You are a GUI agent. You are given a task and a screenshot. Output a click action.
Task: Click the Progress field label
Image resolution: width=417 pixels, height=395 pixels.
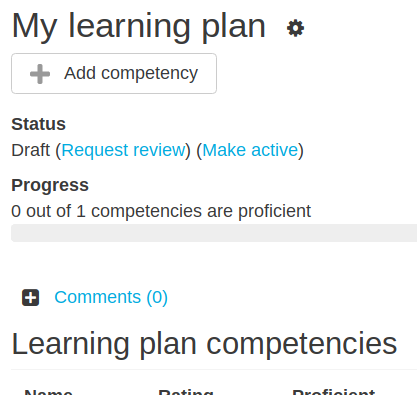(50, 185)
